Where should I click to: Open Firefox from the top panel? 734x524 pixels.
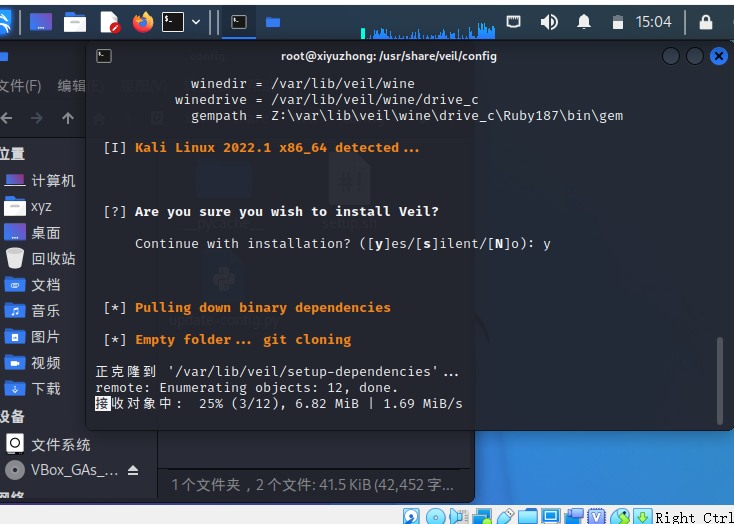coord(143,22)
